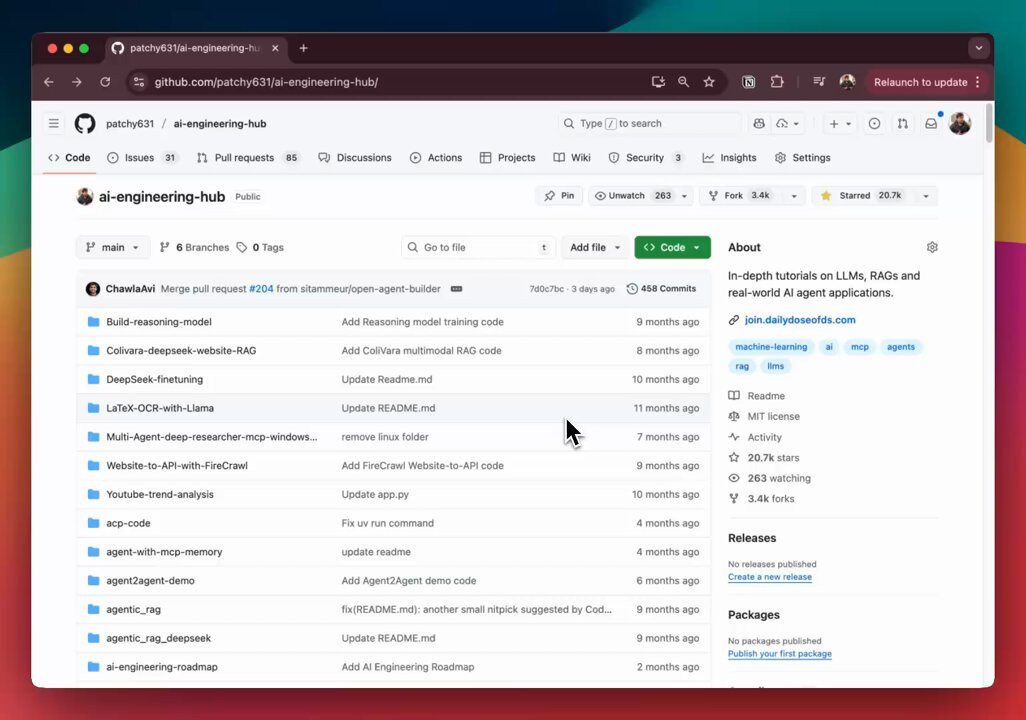Open join.dailydoseofds.com link
The width and height of the screenshot is (1026, 720).
pyautogui.click(x=800, y=320)
